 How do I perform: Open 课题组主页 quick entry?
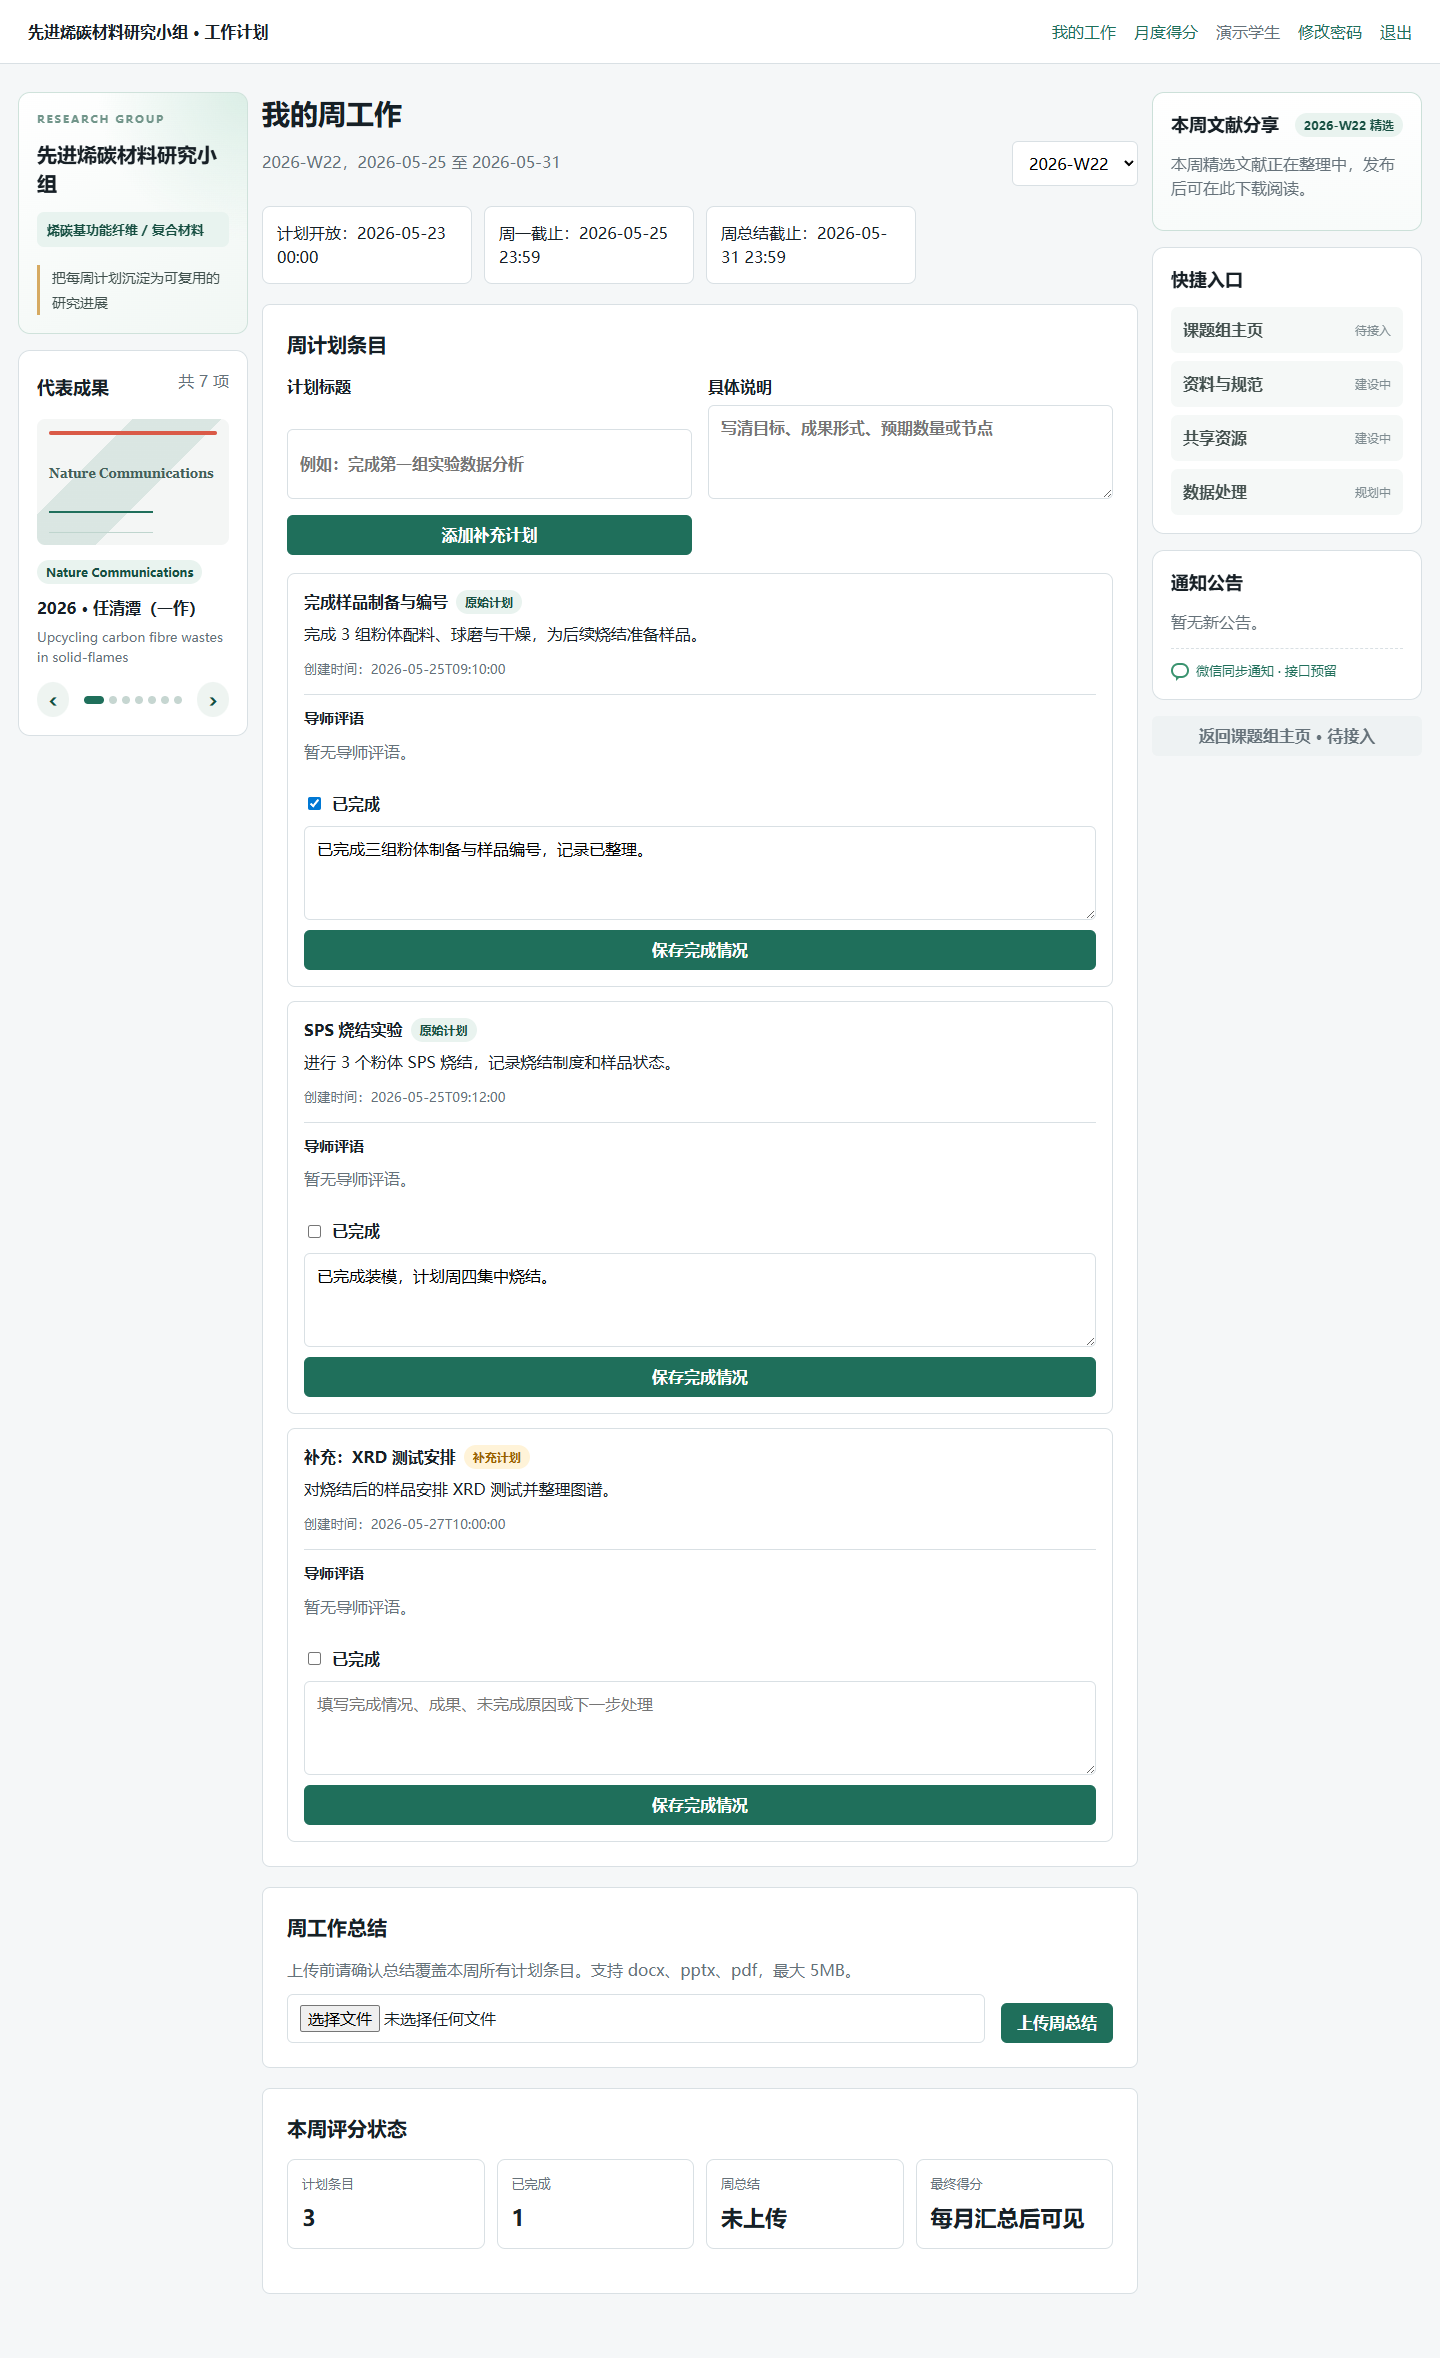(1287, 330)
